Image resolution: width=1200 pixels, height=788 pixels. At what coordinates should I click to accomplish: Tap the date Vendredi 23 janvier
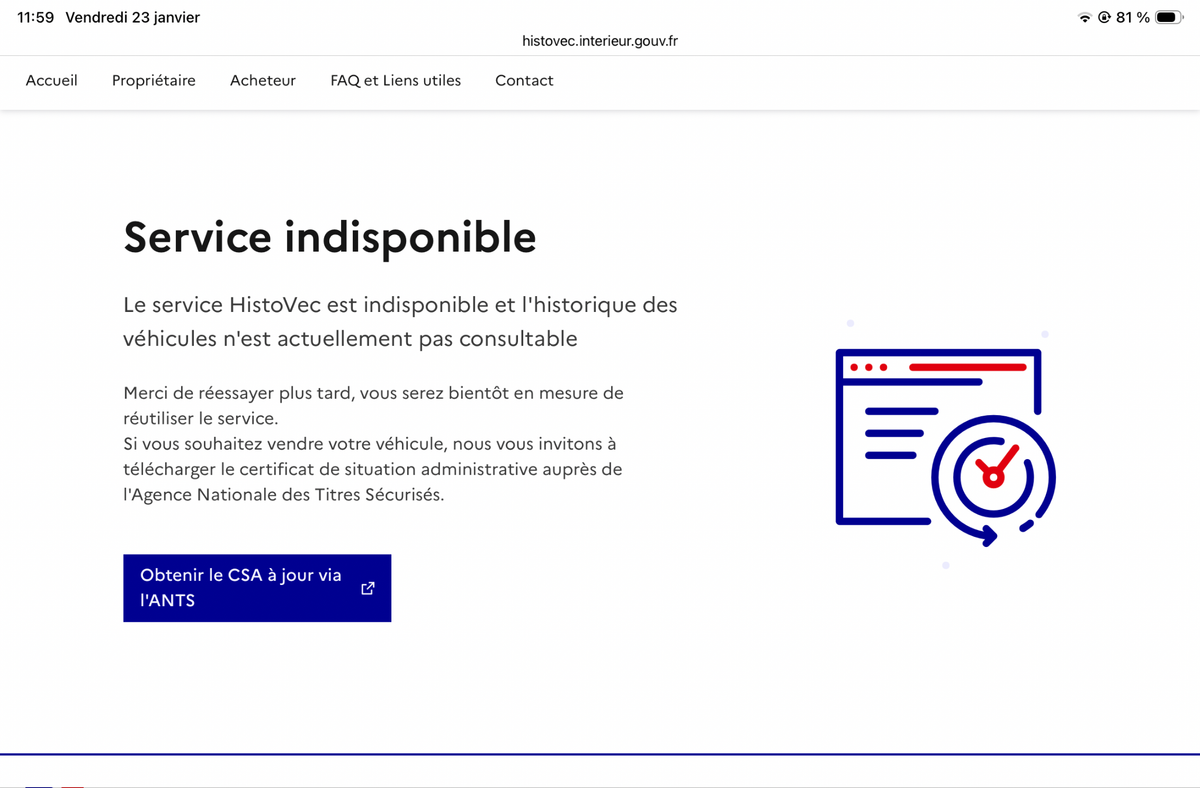(x=133, y=18)
